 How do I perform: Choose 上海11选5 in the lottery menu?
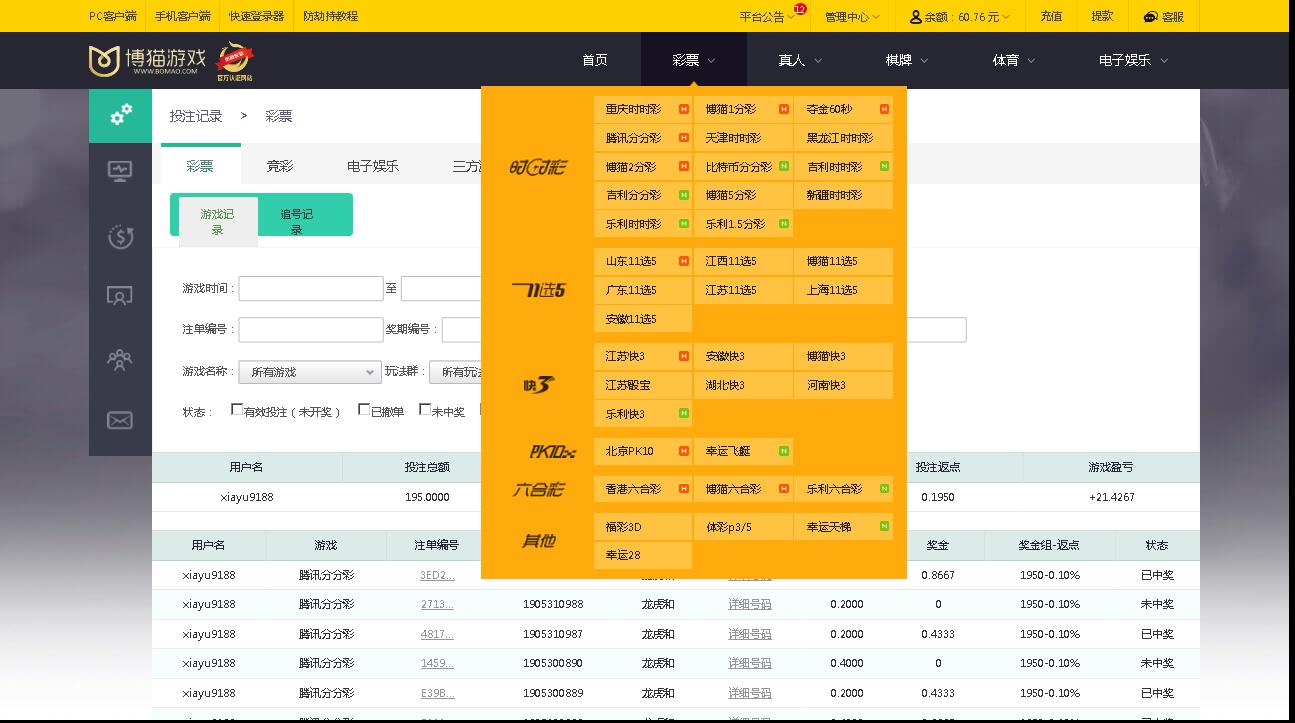843,290
